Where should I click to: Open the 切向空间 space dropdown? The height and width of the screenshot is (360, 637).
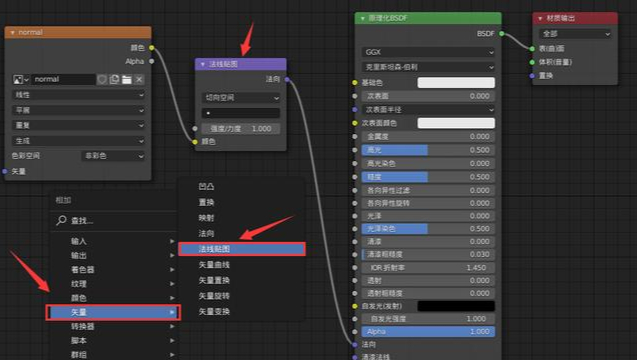click(x=241, y=98)
